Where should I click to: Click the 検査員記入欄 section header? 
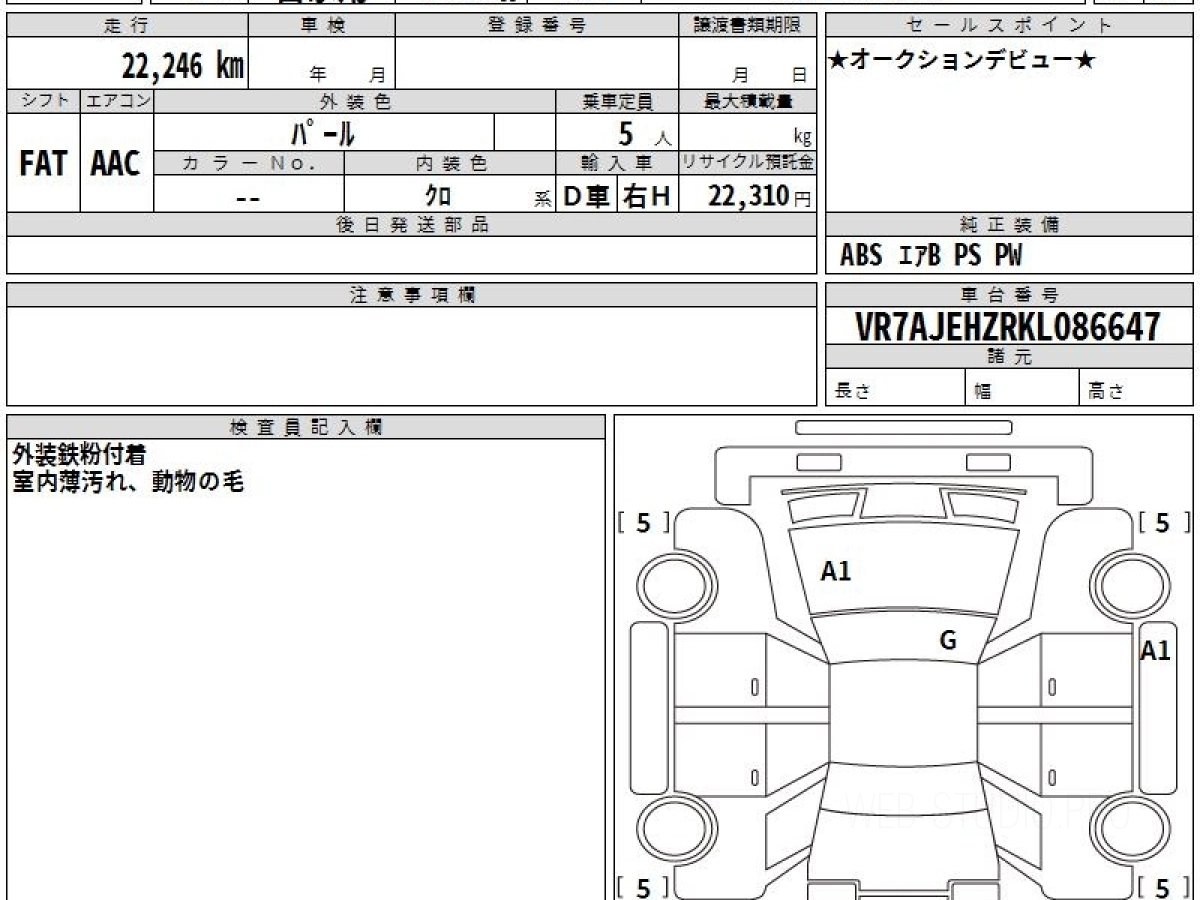pos(306,427)
